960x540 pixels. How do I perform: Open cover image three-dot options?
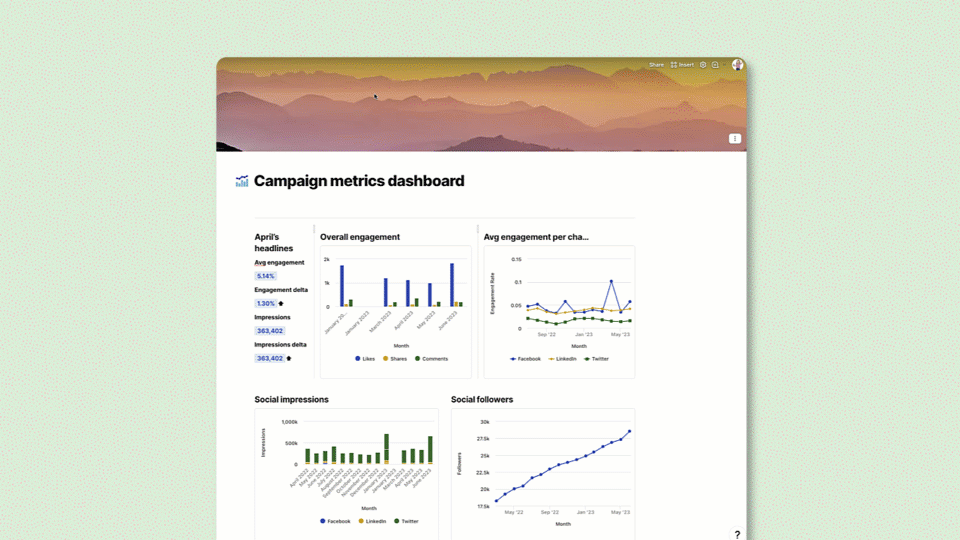point(735,138)
